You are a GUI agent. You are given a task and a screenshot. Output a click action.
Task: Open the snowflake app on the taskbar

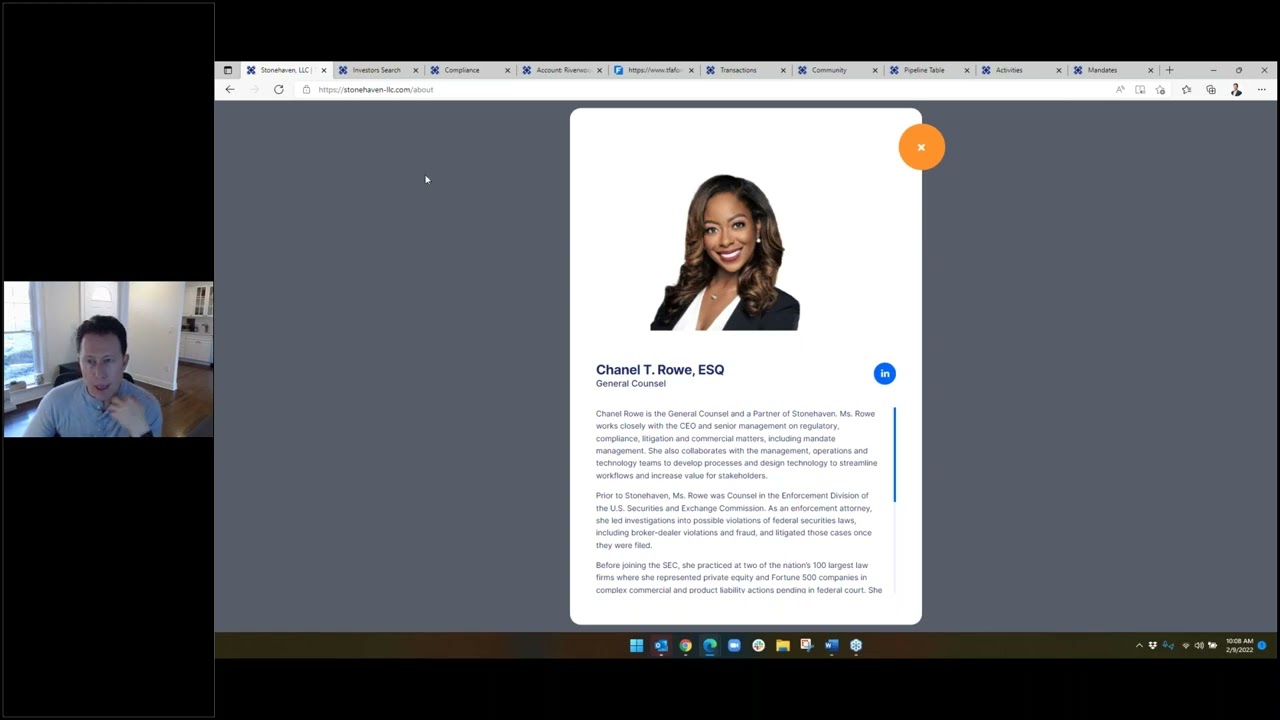click(x=856, y=645)
